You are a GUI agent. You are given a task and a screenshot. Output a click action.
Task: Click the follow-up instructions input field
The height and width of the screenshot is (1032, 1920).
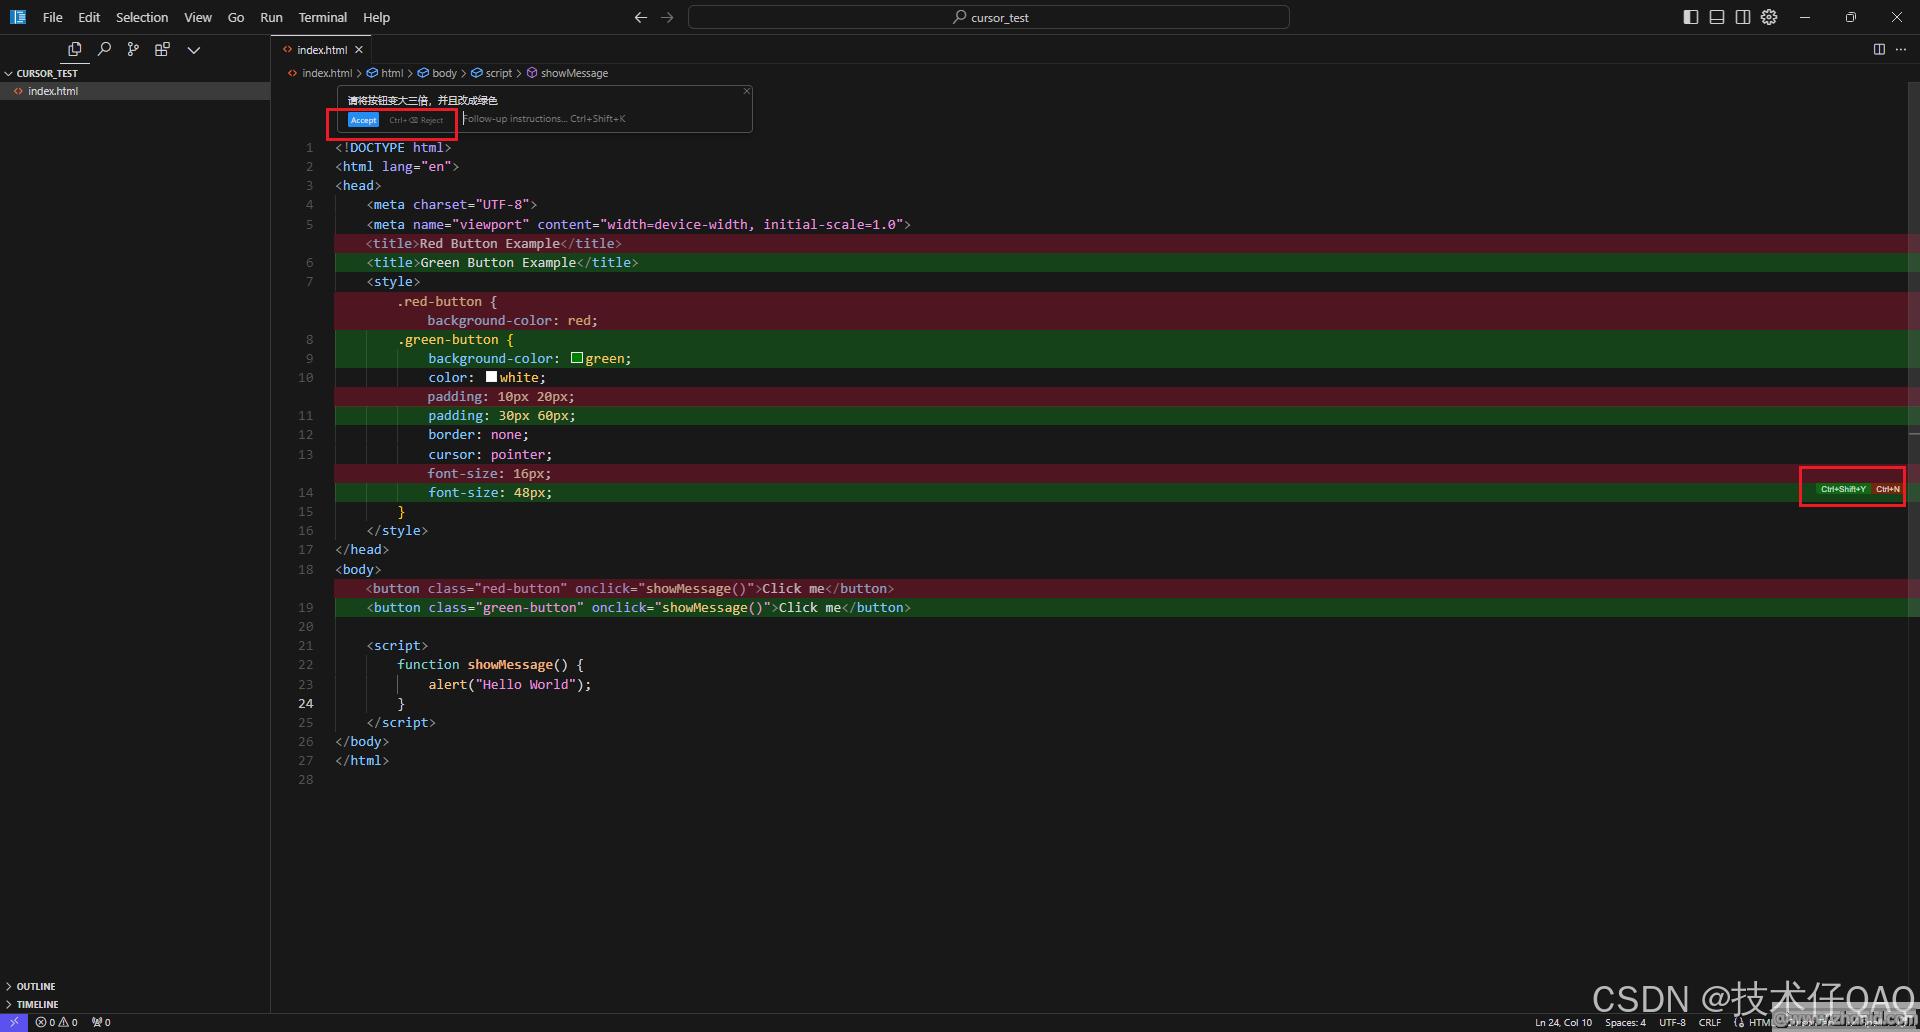[600, 119]
